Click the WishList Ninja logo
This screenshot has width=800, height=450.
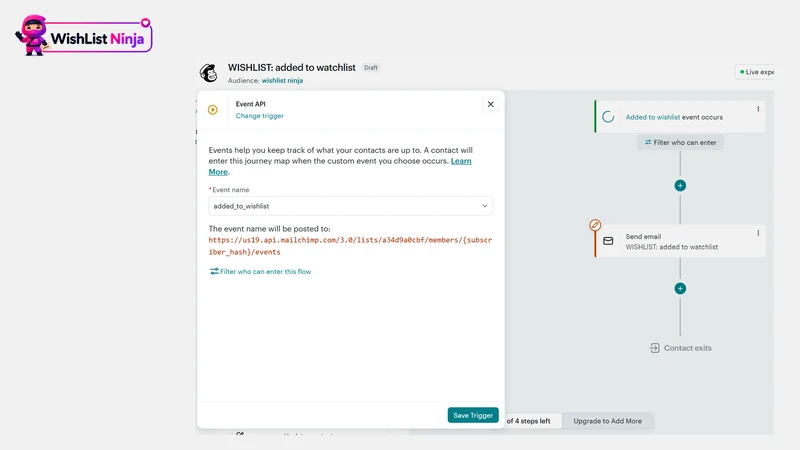click(84, 36)
